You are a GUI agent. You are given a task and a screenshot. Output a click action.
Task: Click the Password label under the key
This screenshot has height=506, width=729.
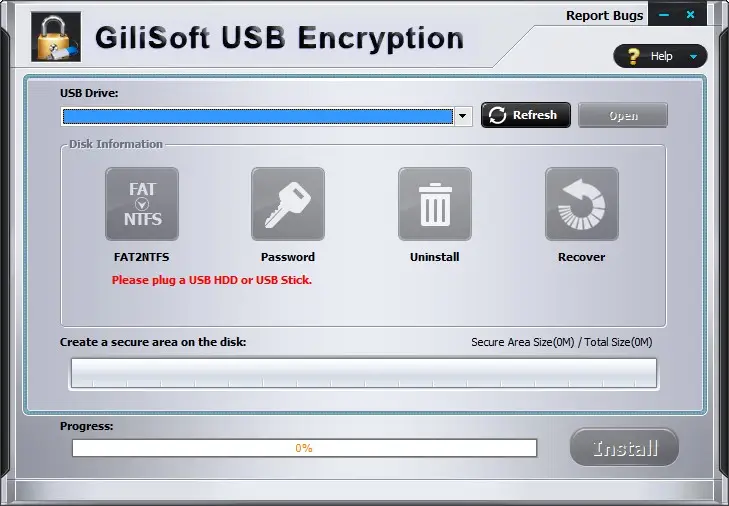[288, 257]
